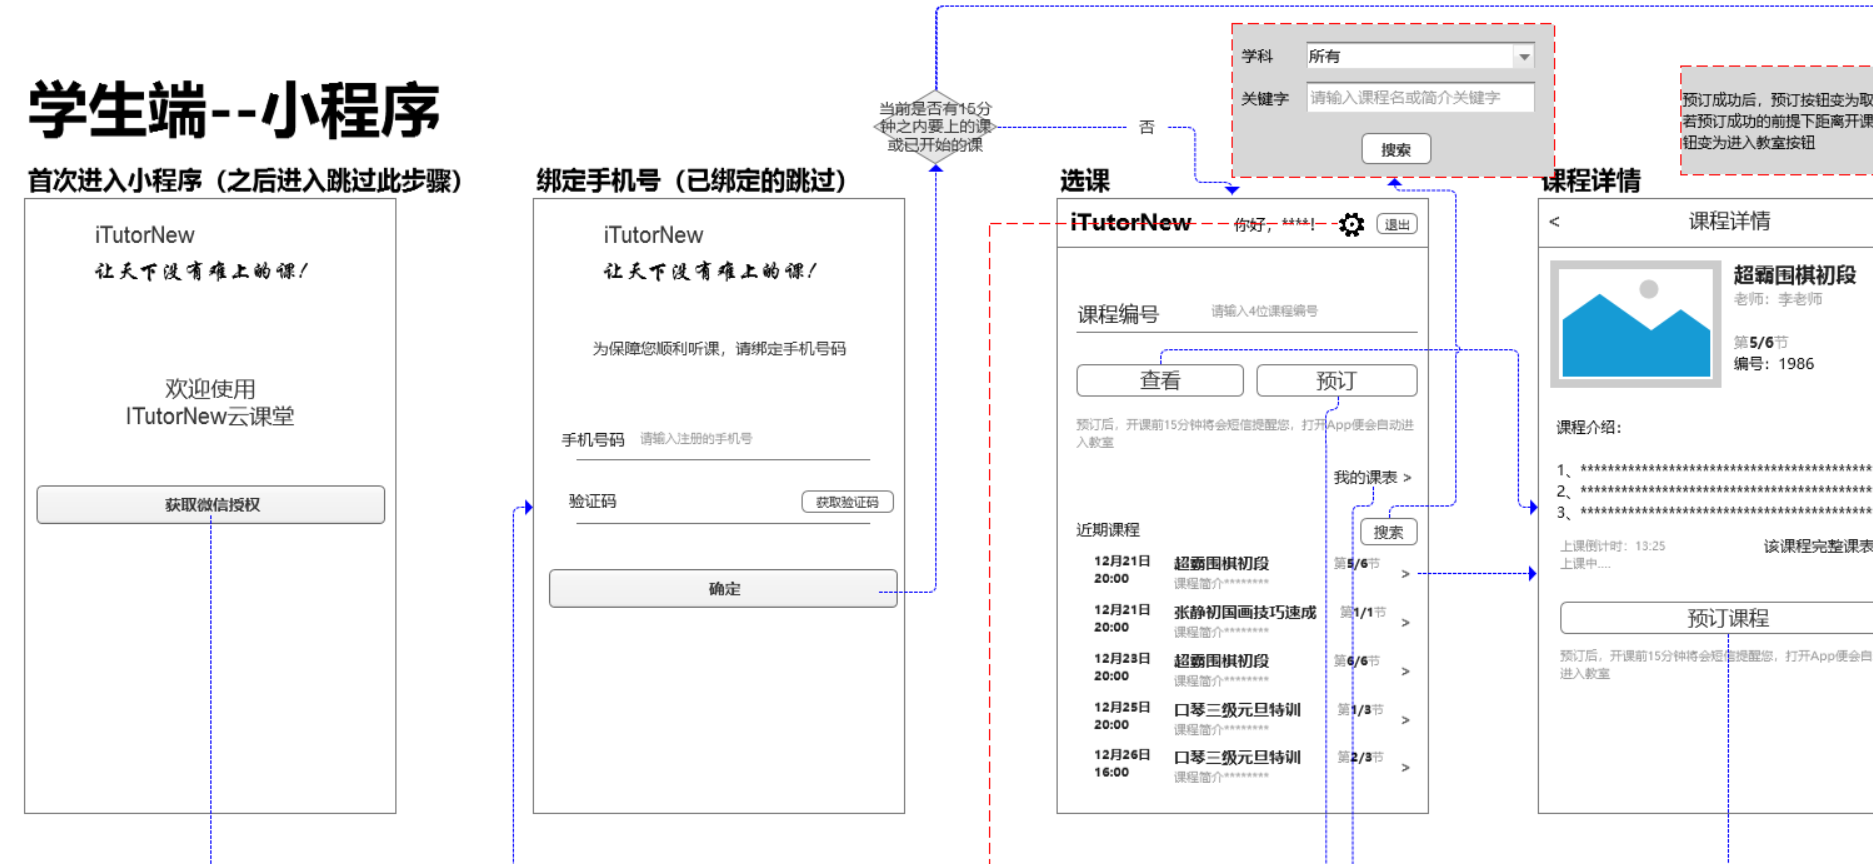This screenshot has width=1873, height=864.
Task: Click the 预订成功后 note box
Action: 1776,121
